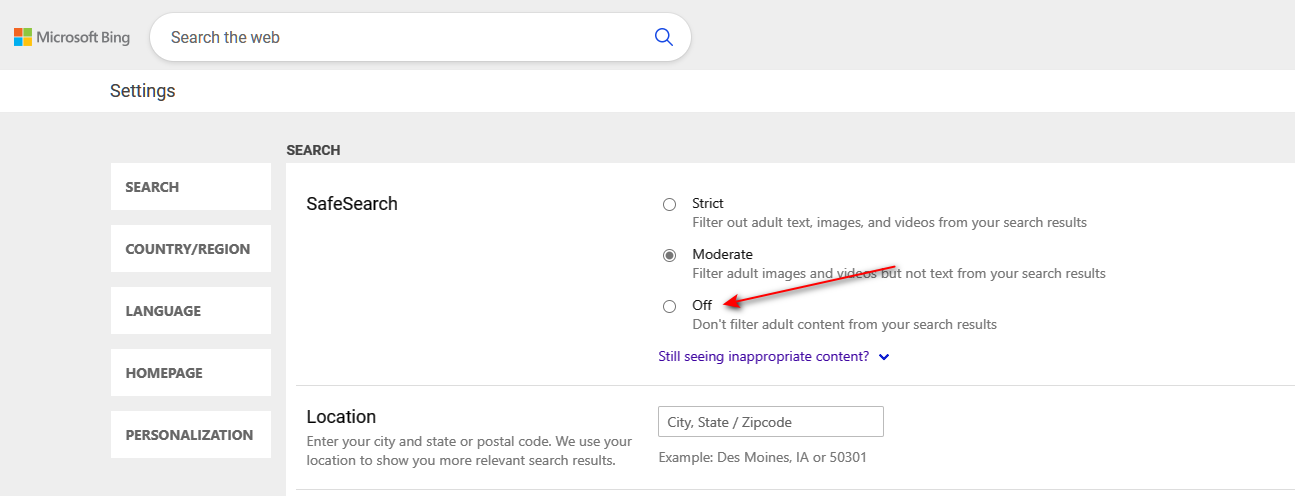Open the Homepage settings tab
The image size is (1295, 496).
pos(190,373)
